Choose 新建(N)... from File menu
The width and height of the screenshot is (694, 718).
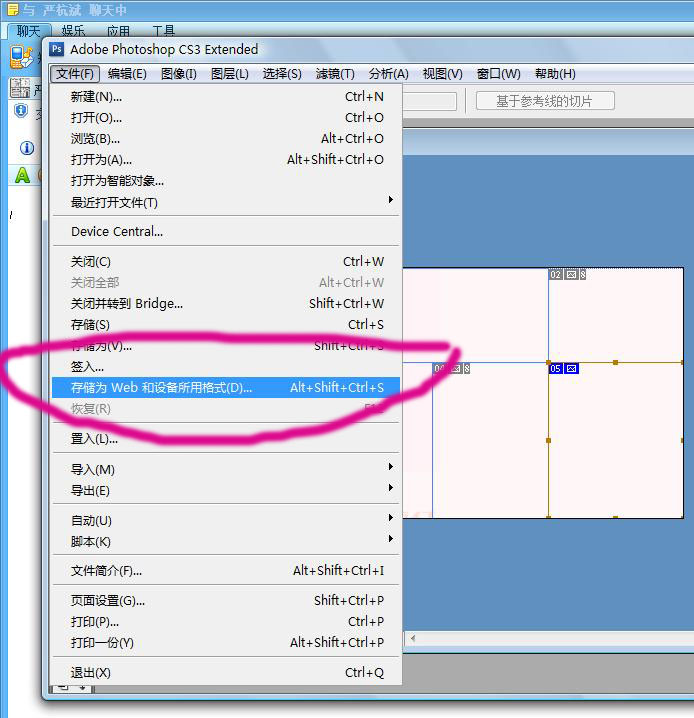(x=226, y=97)
